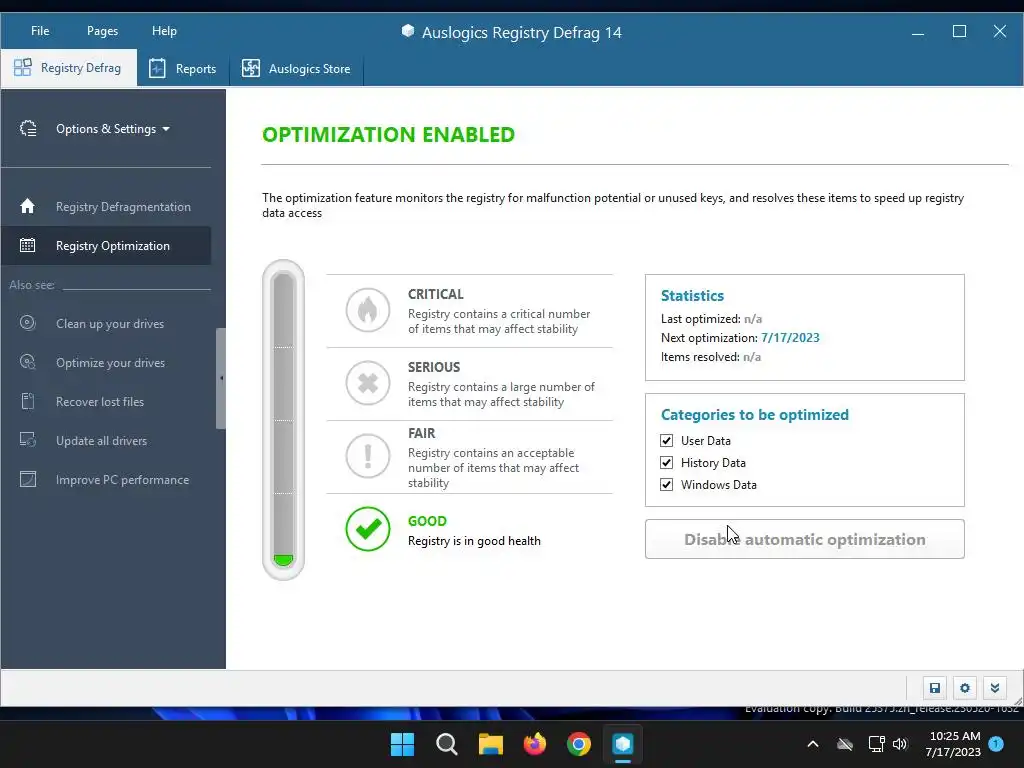Click the Reports tab icon

[x=157, y=68]
